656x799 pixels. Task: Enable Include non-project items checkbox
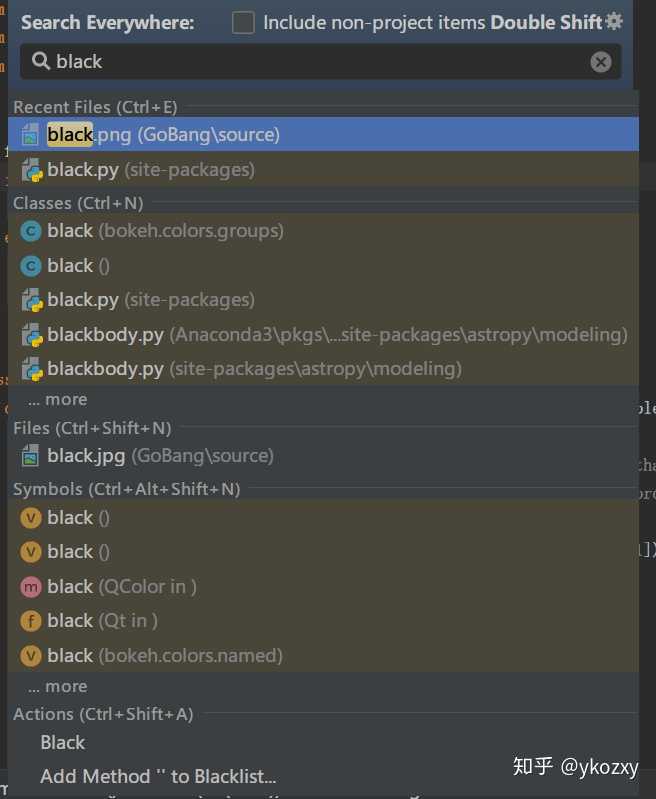pyautogui.click(x=243, y=22)
